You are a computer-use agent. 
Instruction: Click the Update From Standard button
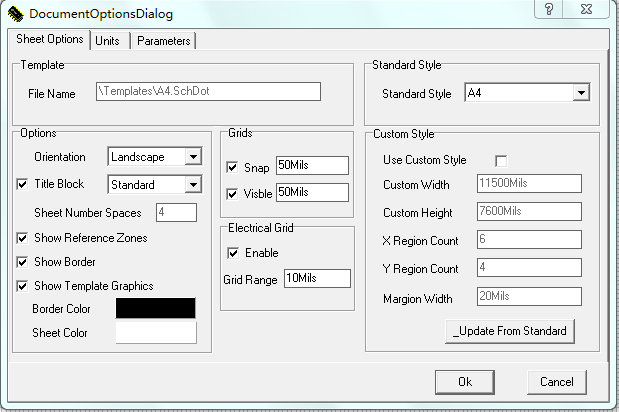pos(509,331)
